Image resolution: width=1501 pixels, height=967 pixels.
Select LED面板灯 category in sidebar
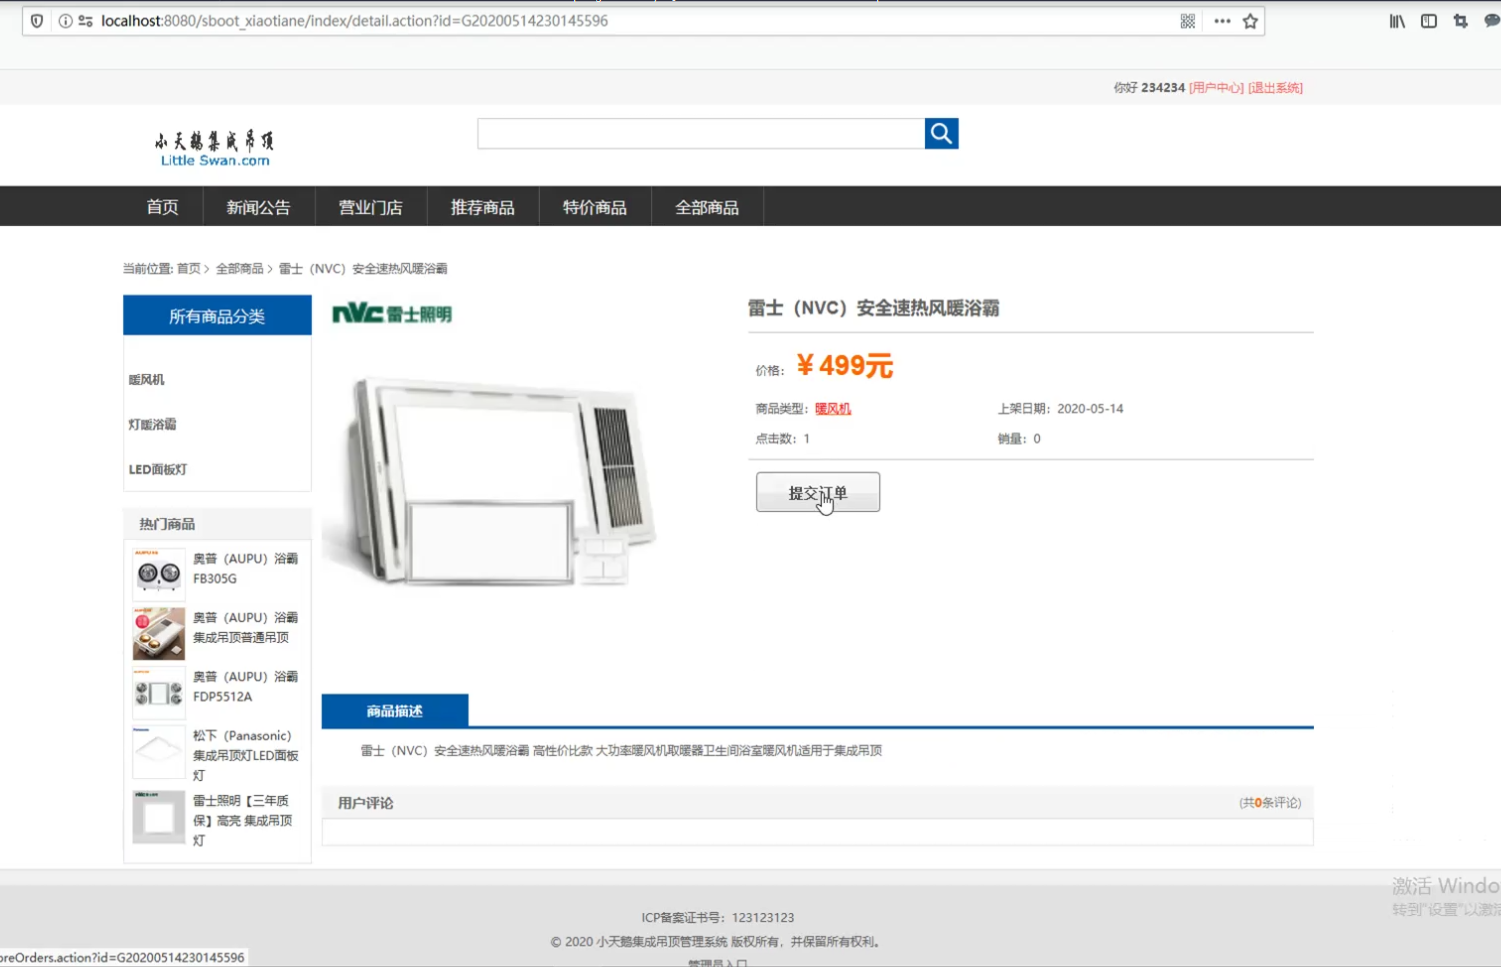click(158, 470)
